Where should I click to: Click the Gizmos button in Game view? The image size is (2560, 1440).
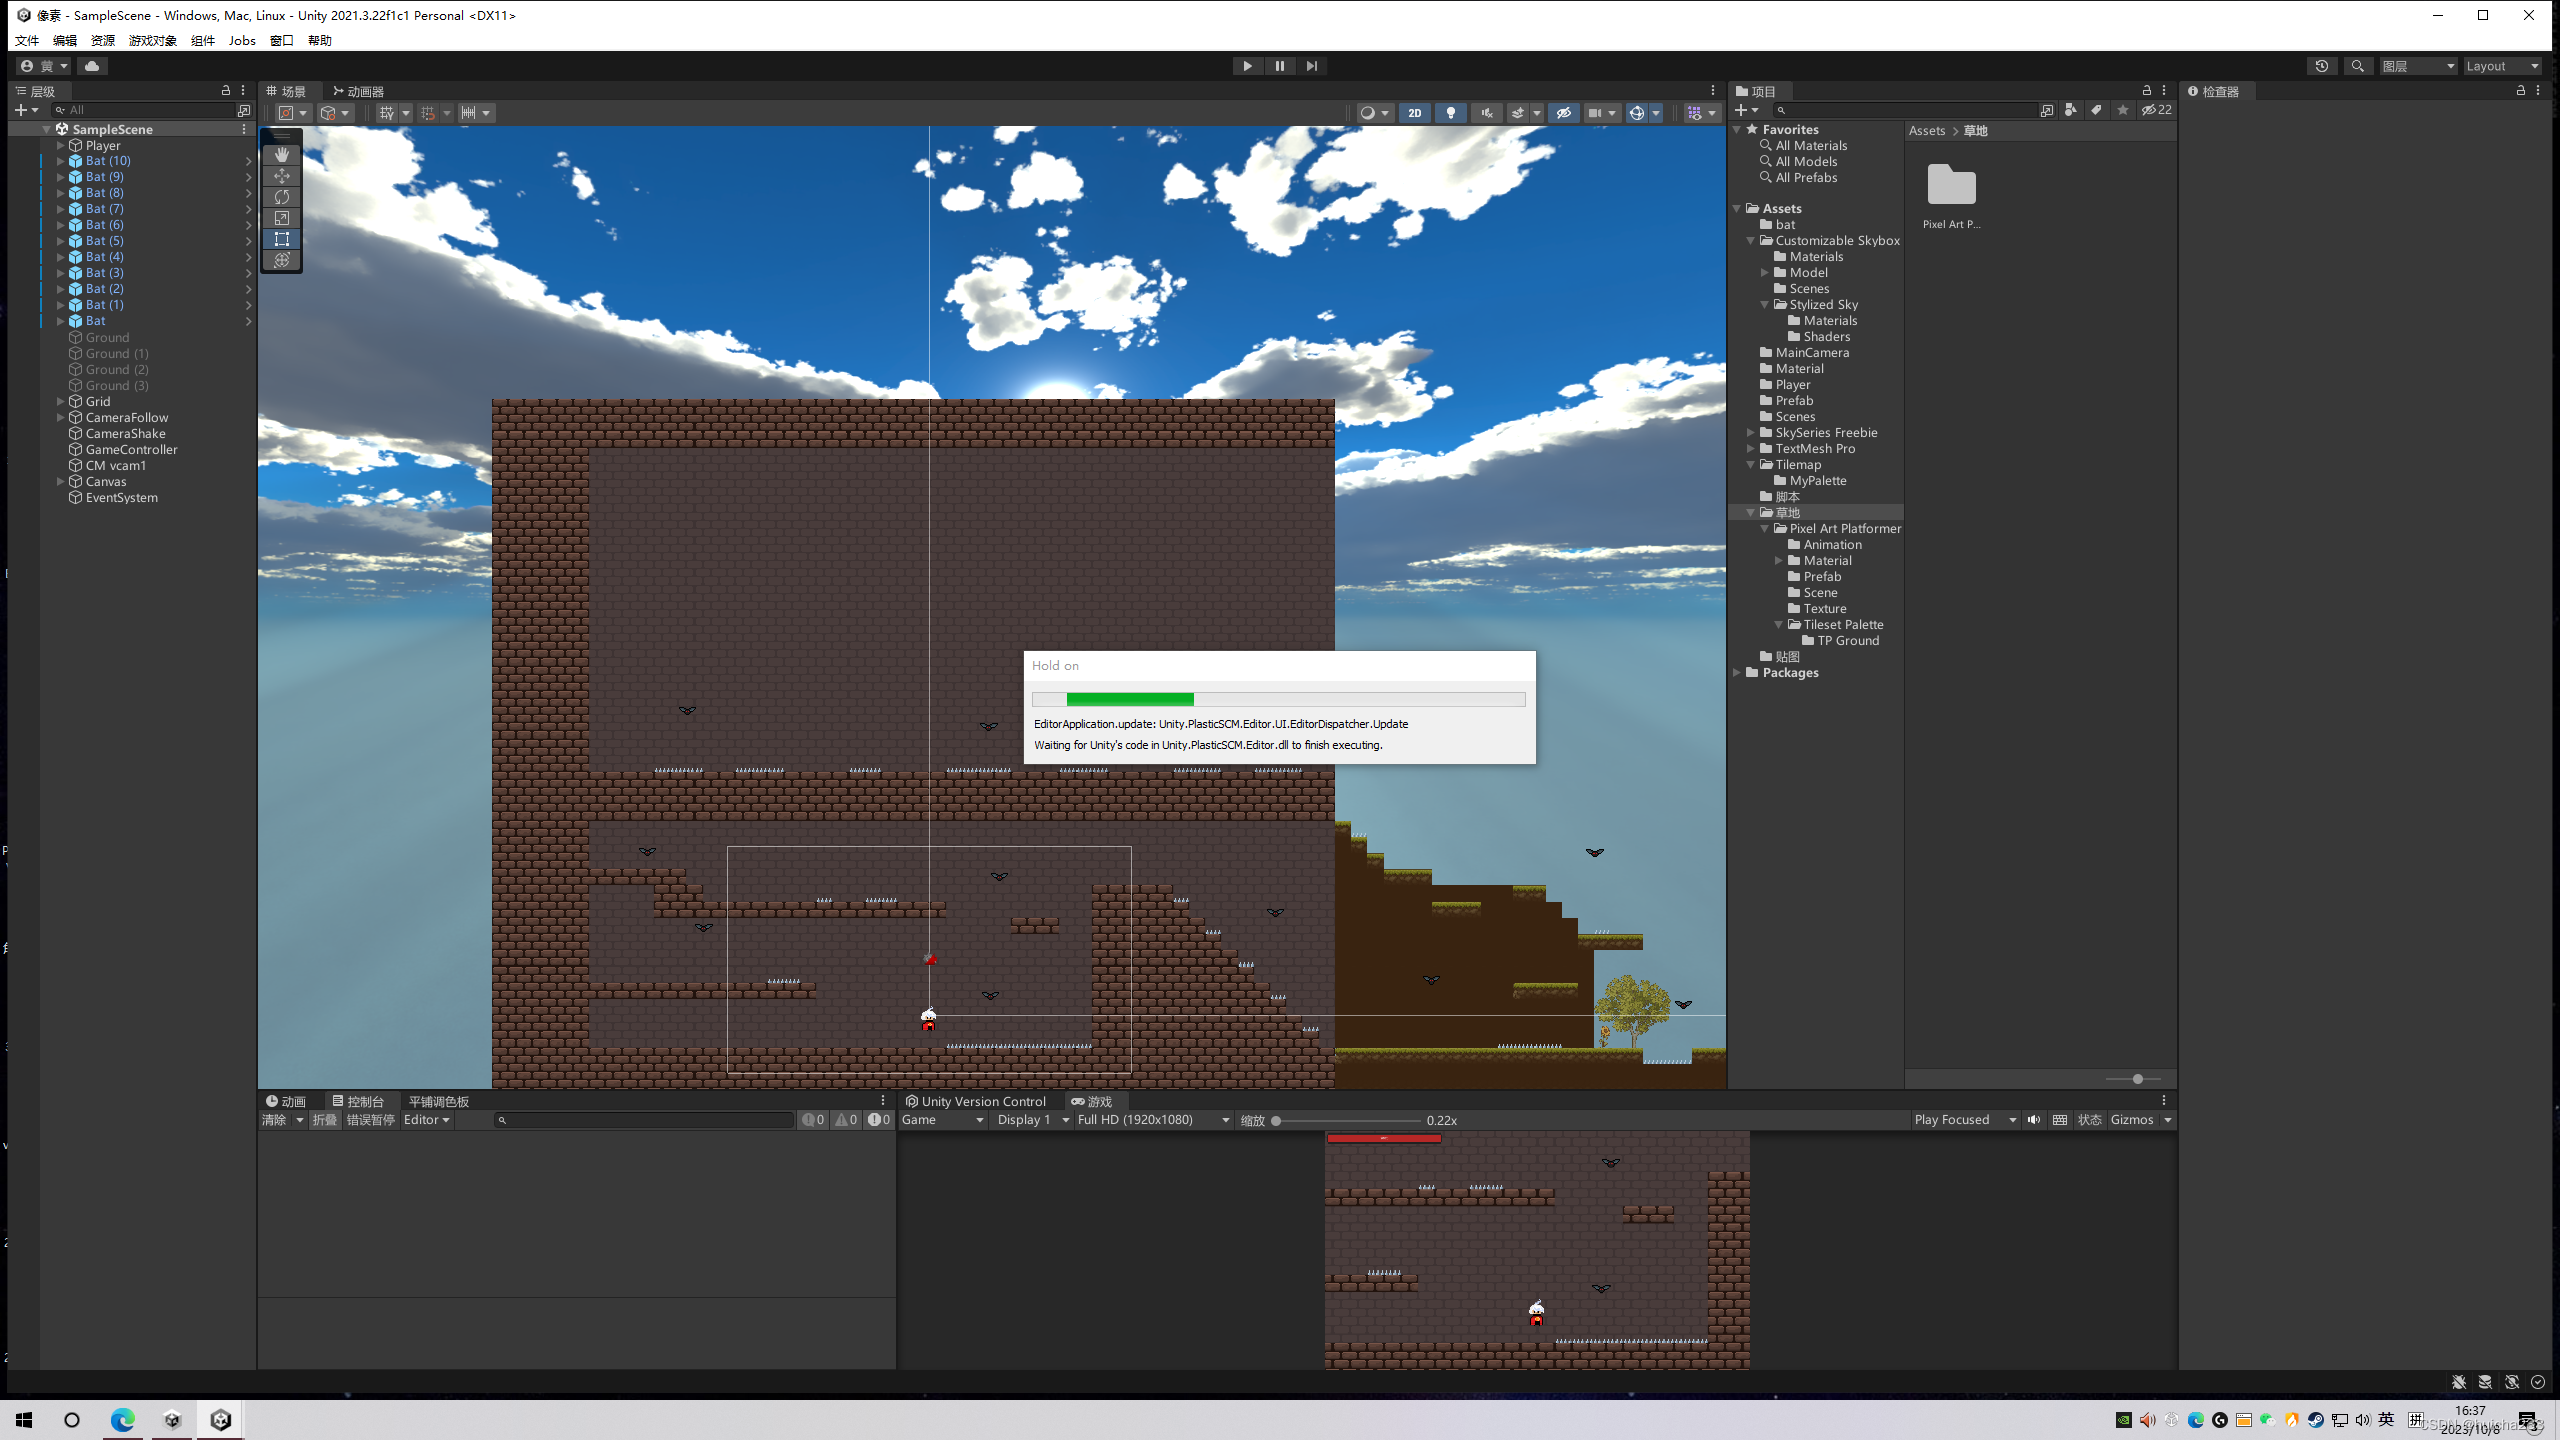(2132, 1120)
